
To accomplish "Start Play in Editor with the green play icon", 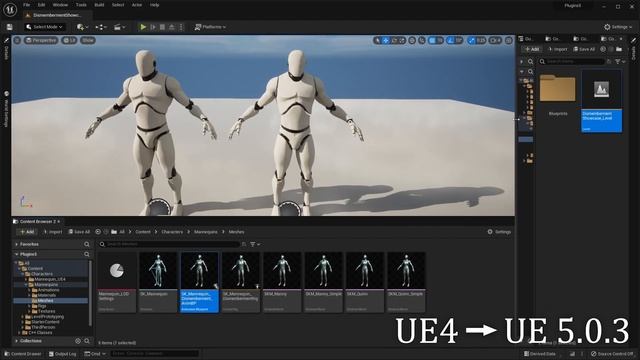I will click(143, 27).
